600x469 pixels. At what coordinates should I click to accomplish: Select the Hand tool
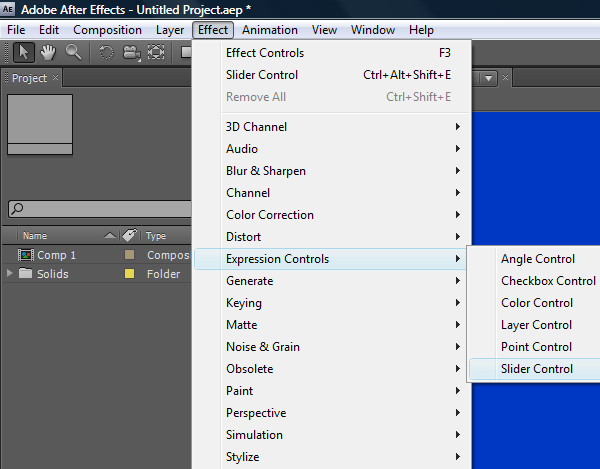coord(48,52)
